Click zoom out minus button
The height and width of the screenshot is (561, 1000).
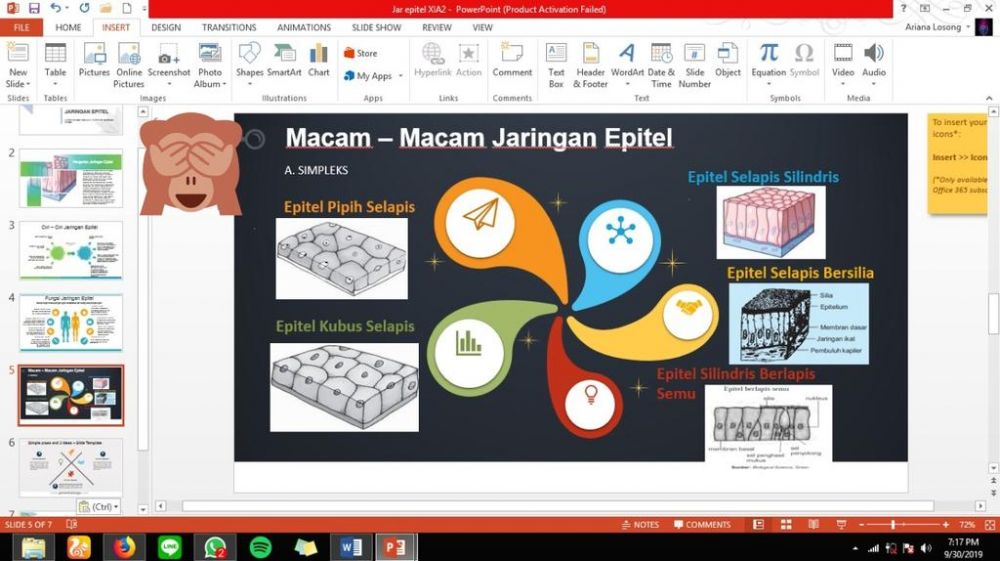click(862, 525)
